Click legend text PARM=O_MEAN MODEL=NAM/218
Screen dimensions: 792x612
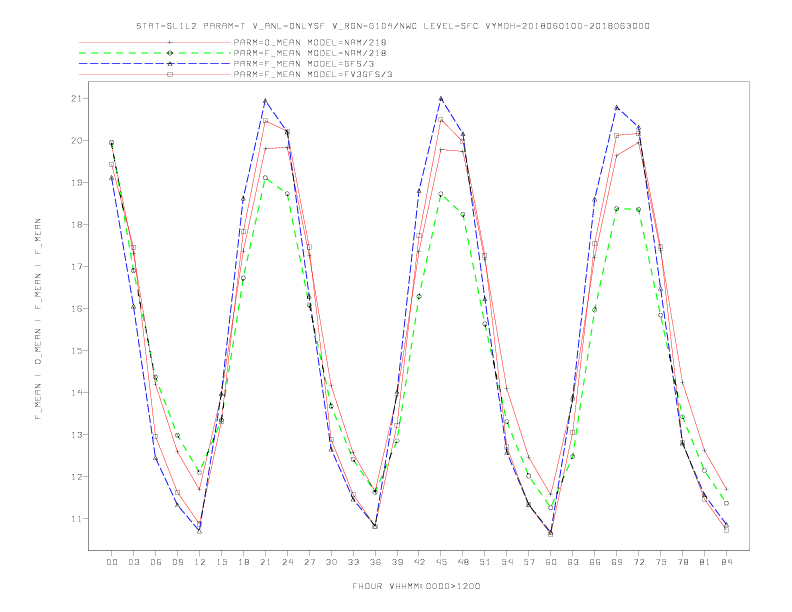tap(310, 42)
